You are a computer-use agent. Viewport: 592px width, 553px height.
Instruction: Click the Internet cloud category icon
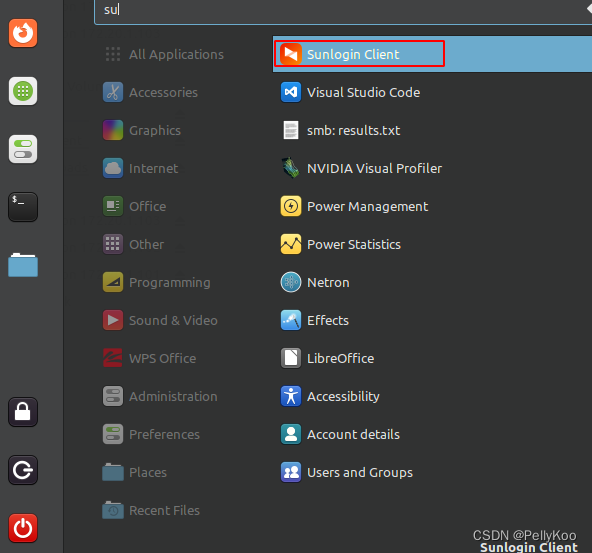click(x=113, y=168)
